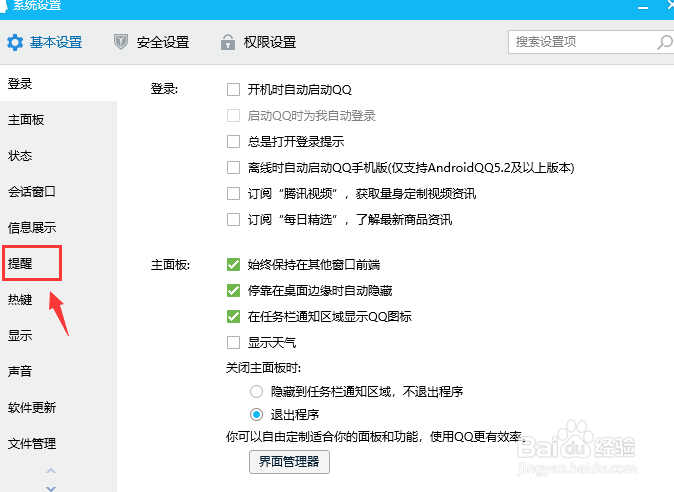Viewport: 674px width, 492px height.
Task: Select 隐藏到任务栏通知区域 radio option
Action: click(257, 391)
